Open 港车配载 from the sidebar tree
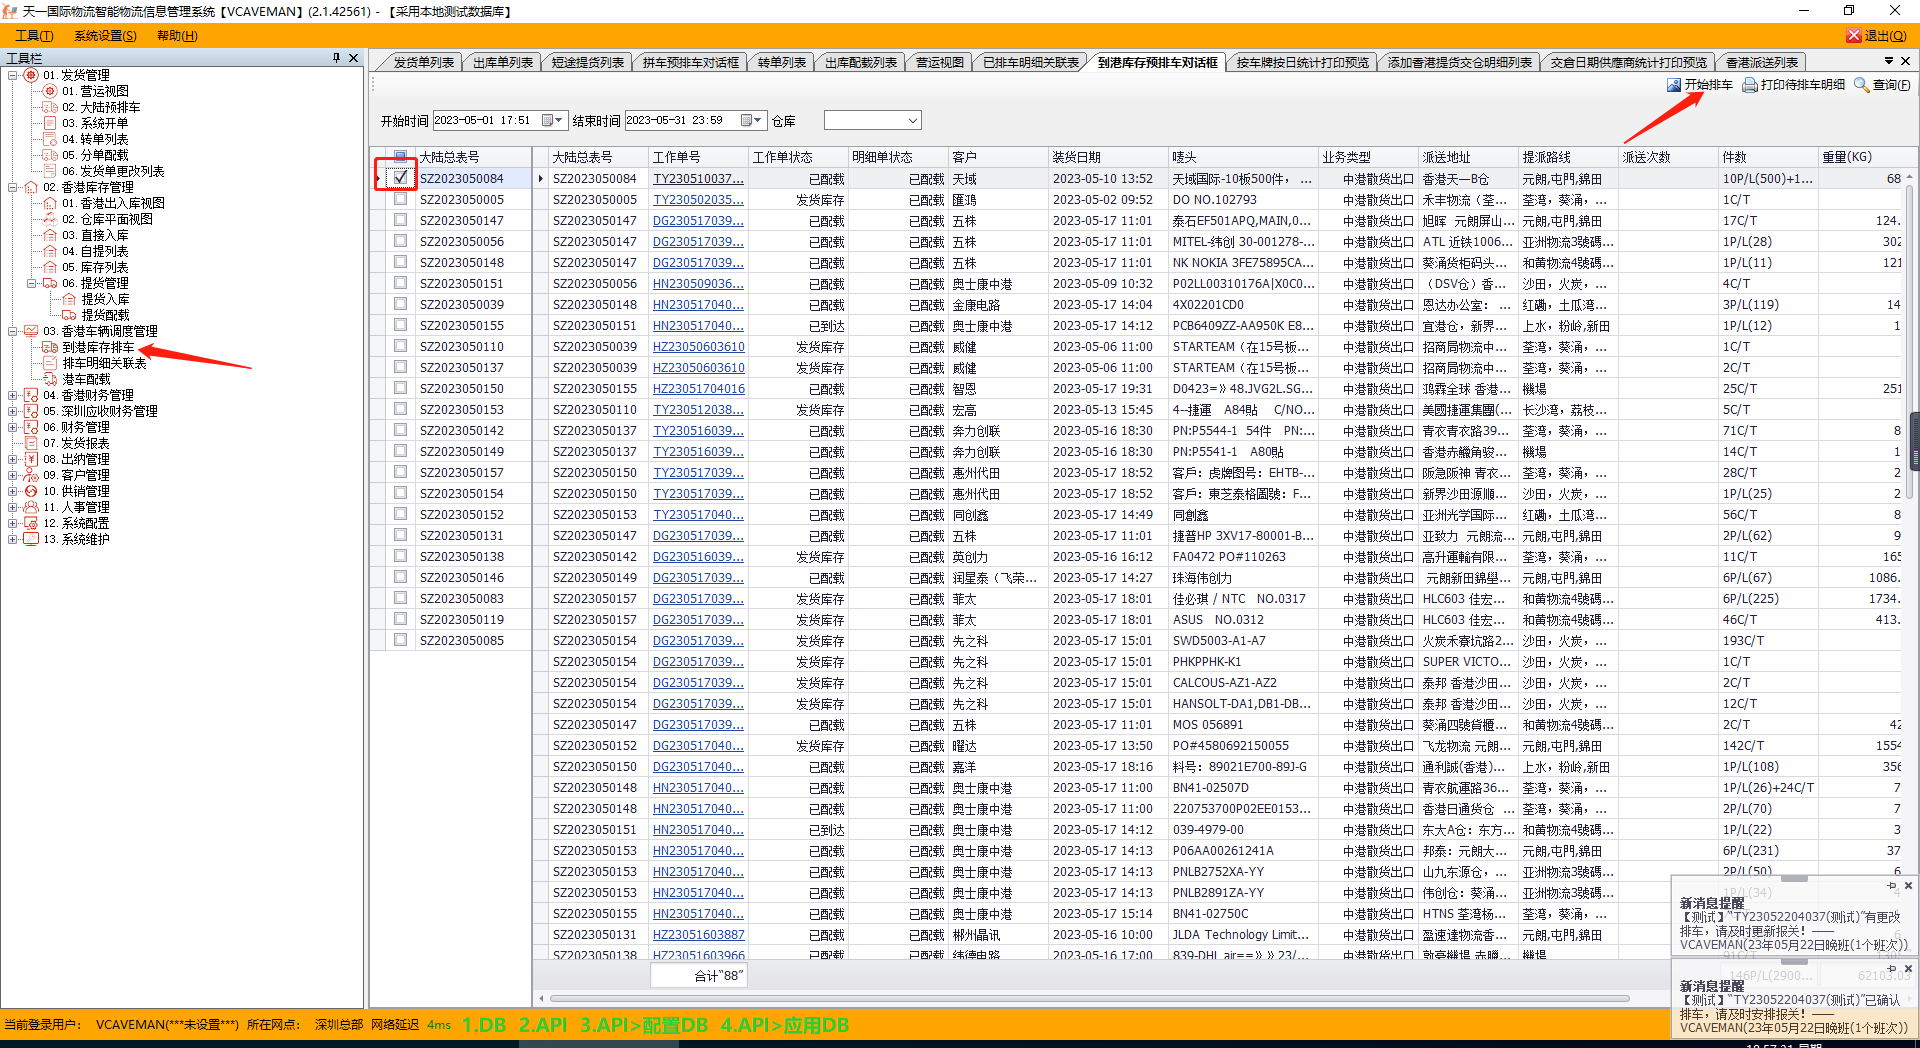This screenshot has height=1048, width=1920. coord(86,379)
